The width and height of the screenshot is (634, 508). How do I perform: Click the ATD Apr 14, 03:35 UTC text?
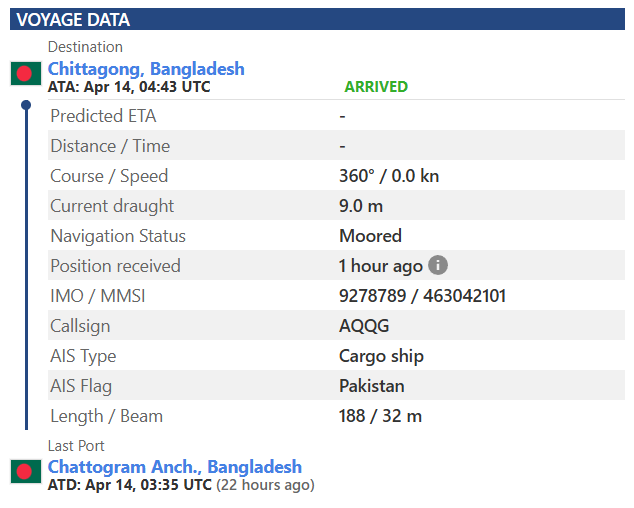click(130, 485)
